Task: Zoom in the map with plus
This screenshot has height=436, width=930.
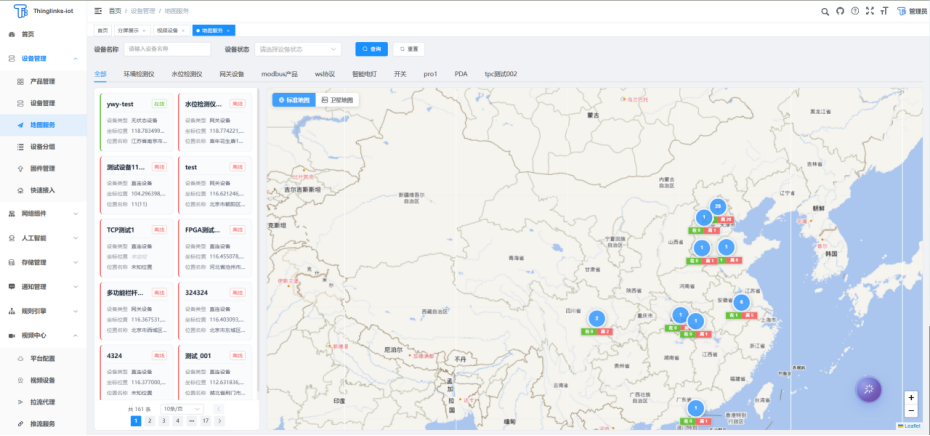Action: [911, 397]
